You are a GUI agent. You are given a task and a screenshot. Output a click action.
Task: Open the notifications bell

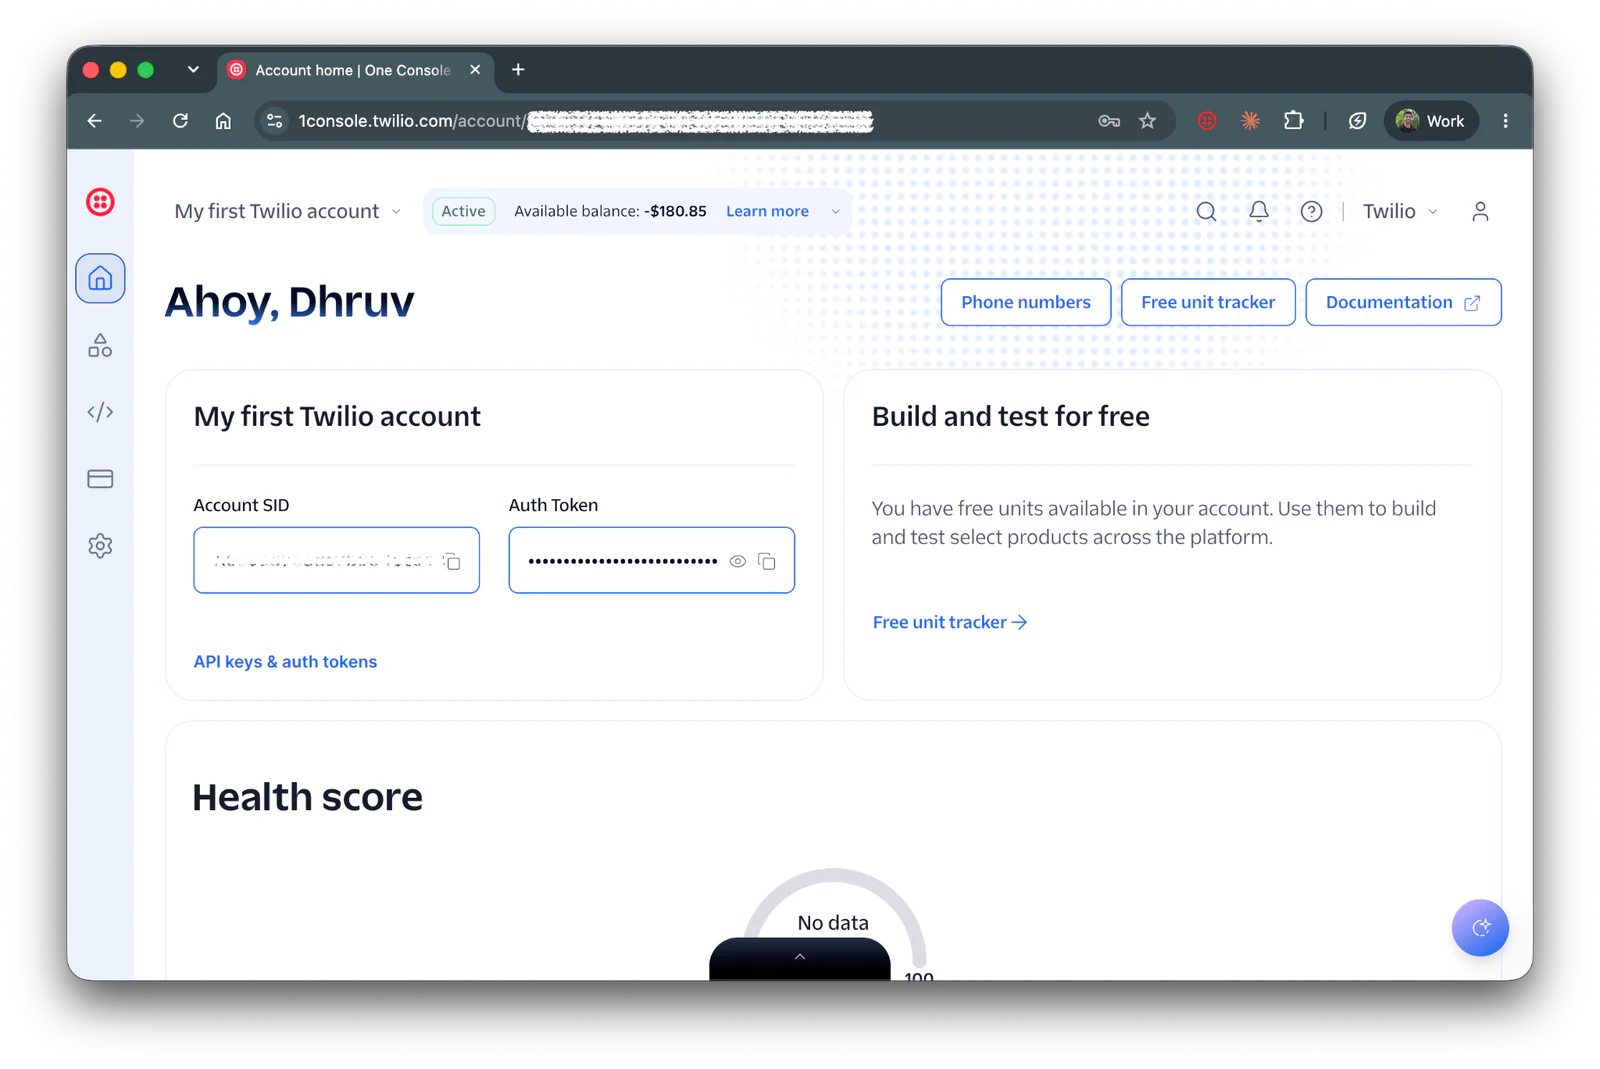(x=1259, y=211)
